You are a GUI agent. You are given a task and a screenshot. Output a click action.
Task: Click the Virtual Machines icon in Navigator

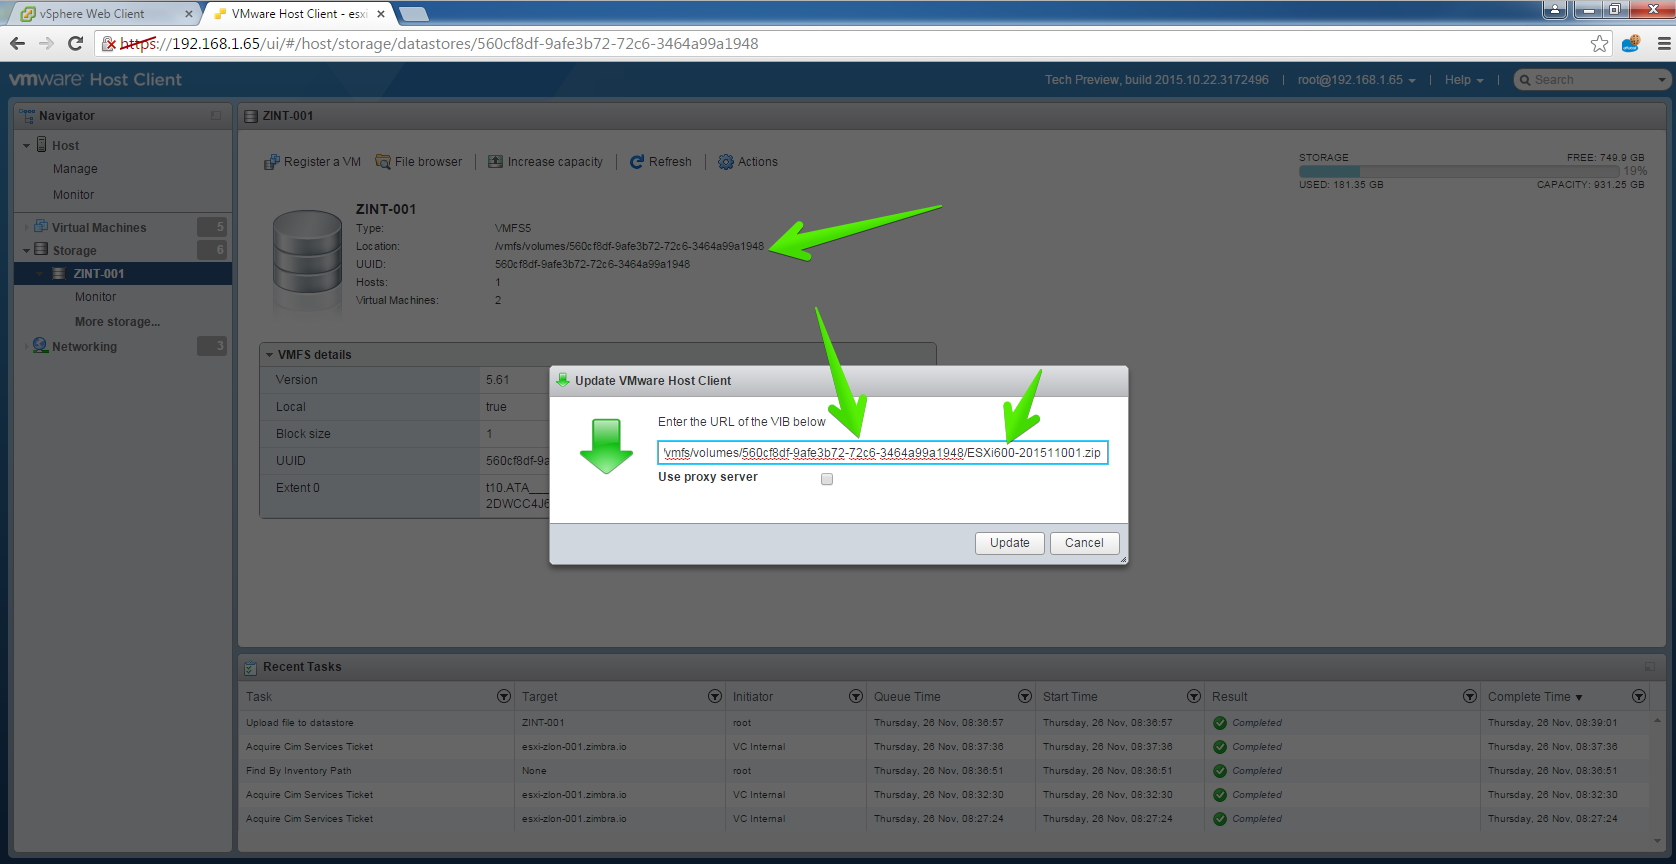coord(41,227)
